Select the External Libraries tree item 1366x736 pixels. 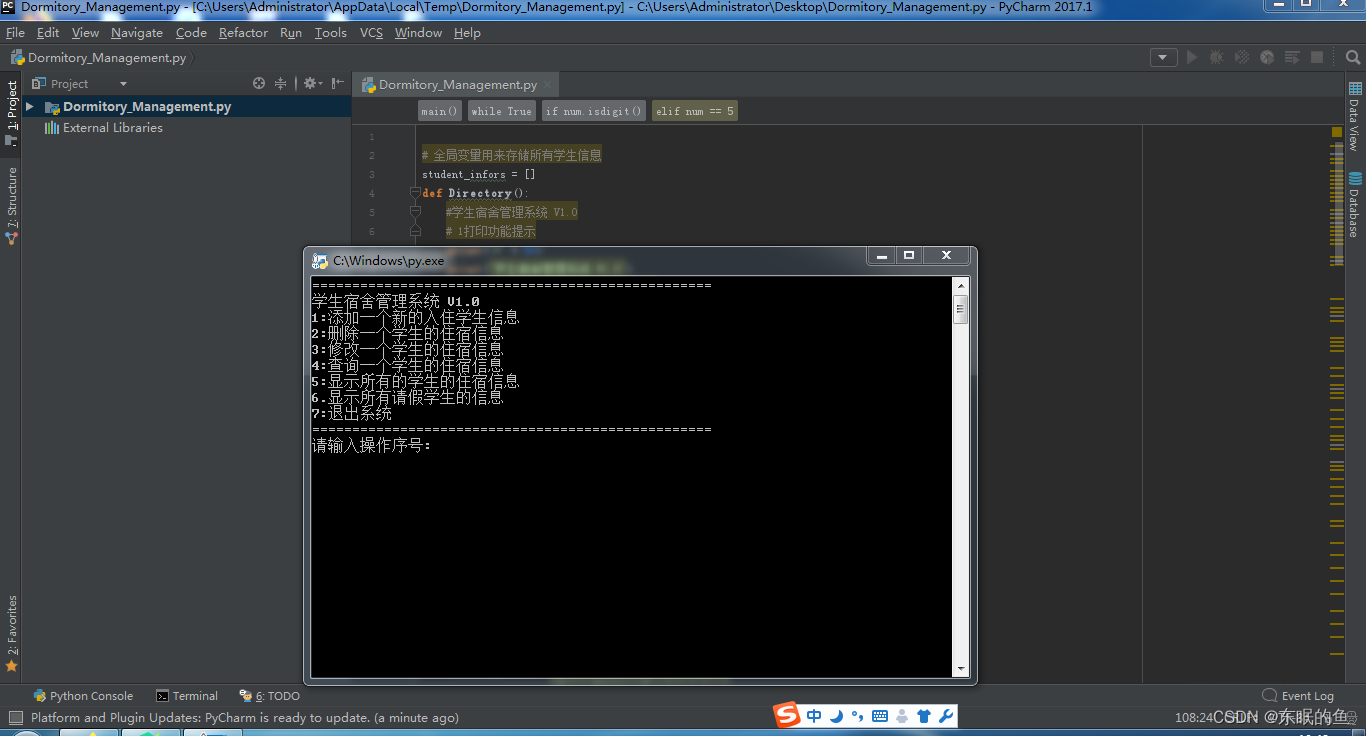coord(103,128)
